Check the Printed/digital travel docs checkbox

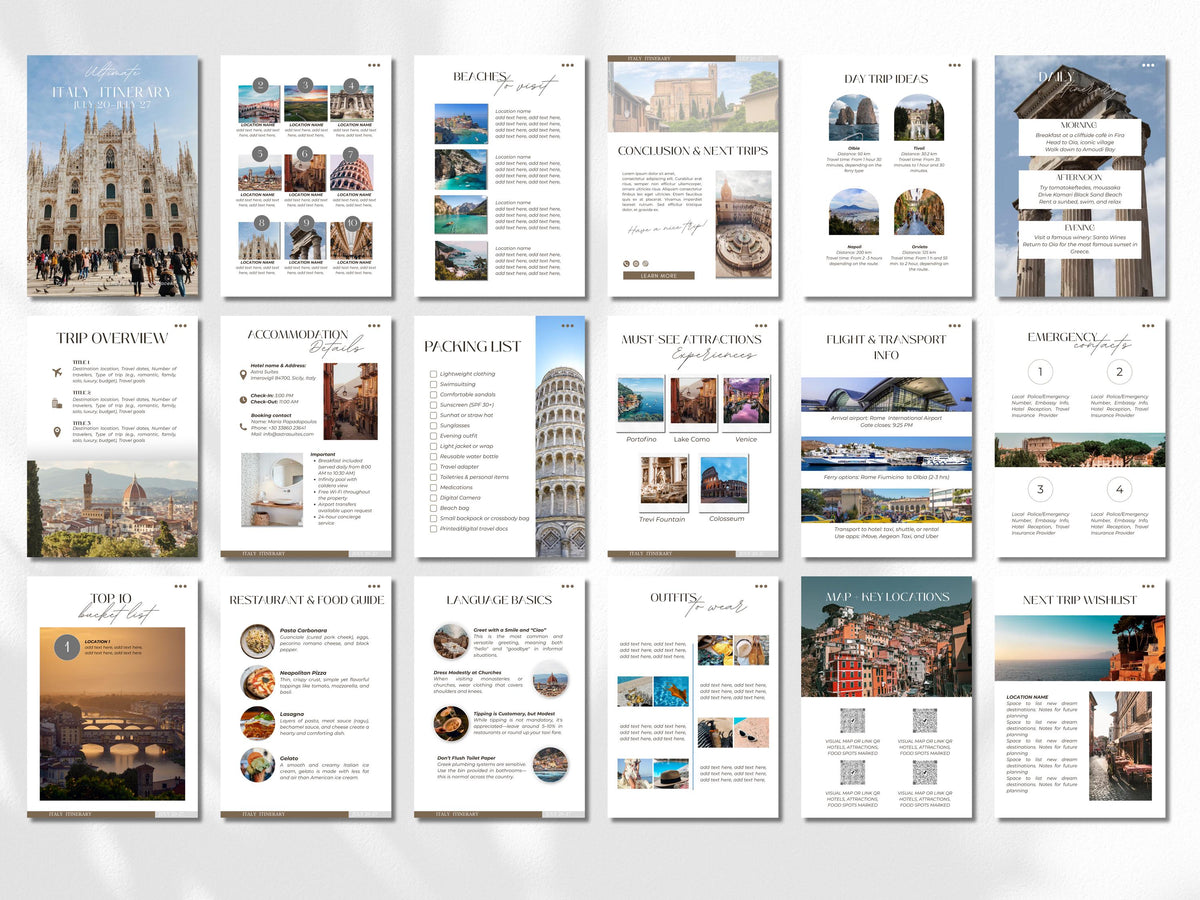click(x=433, y=528)
